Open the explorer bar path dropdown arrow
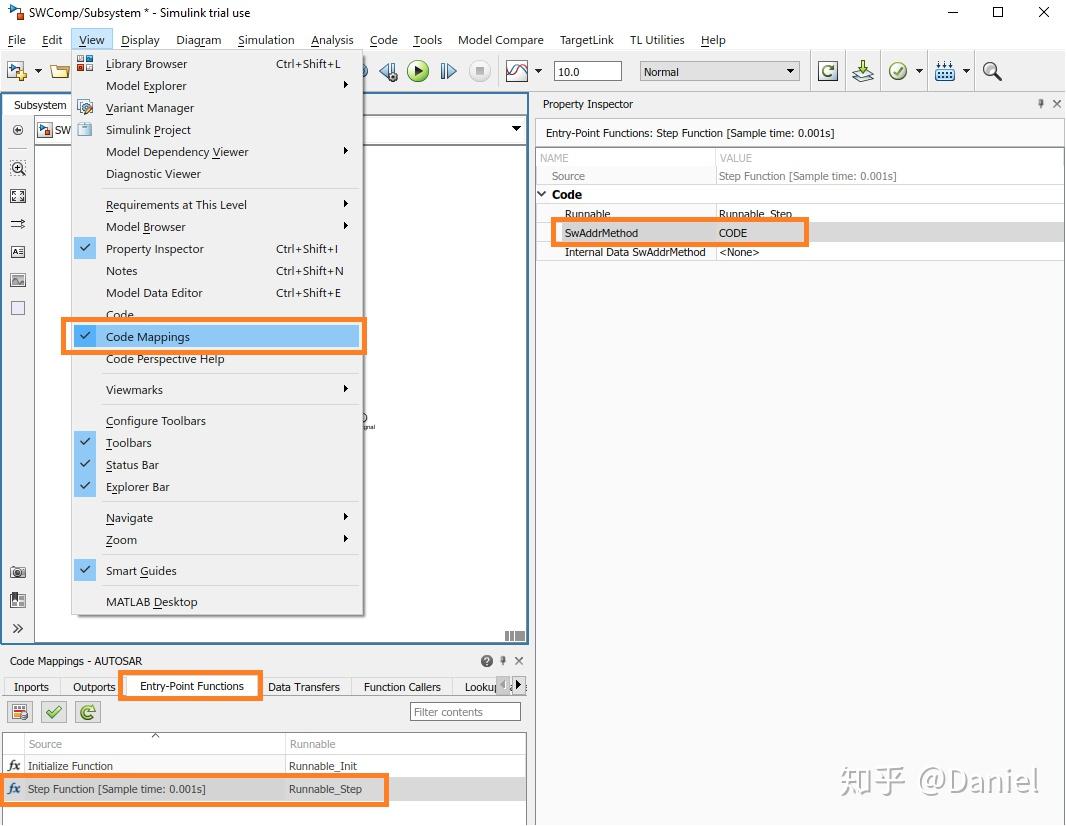This screenshot has width=1066, height=826. [517, 128]
